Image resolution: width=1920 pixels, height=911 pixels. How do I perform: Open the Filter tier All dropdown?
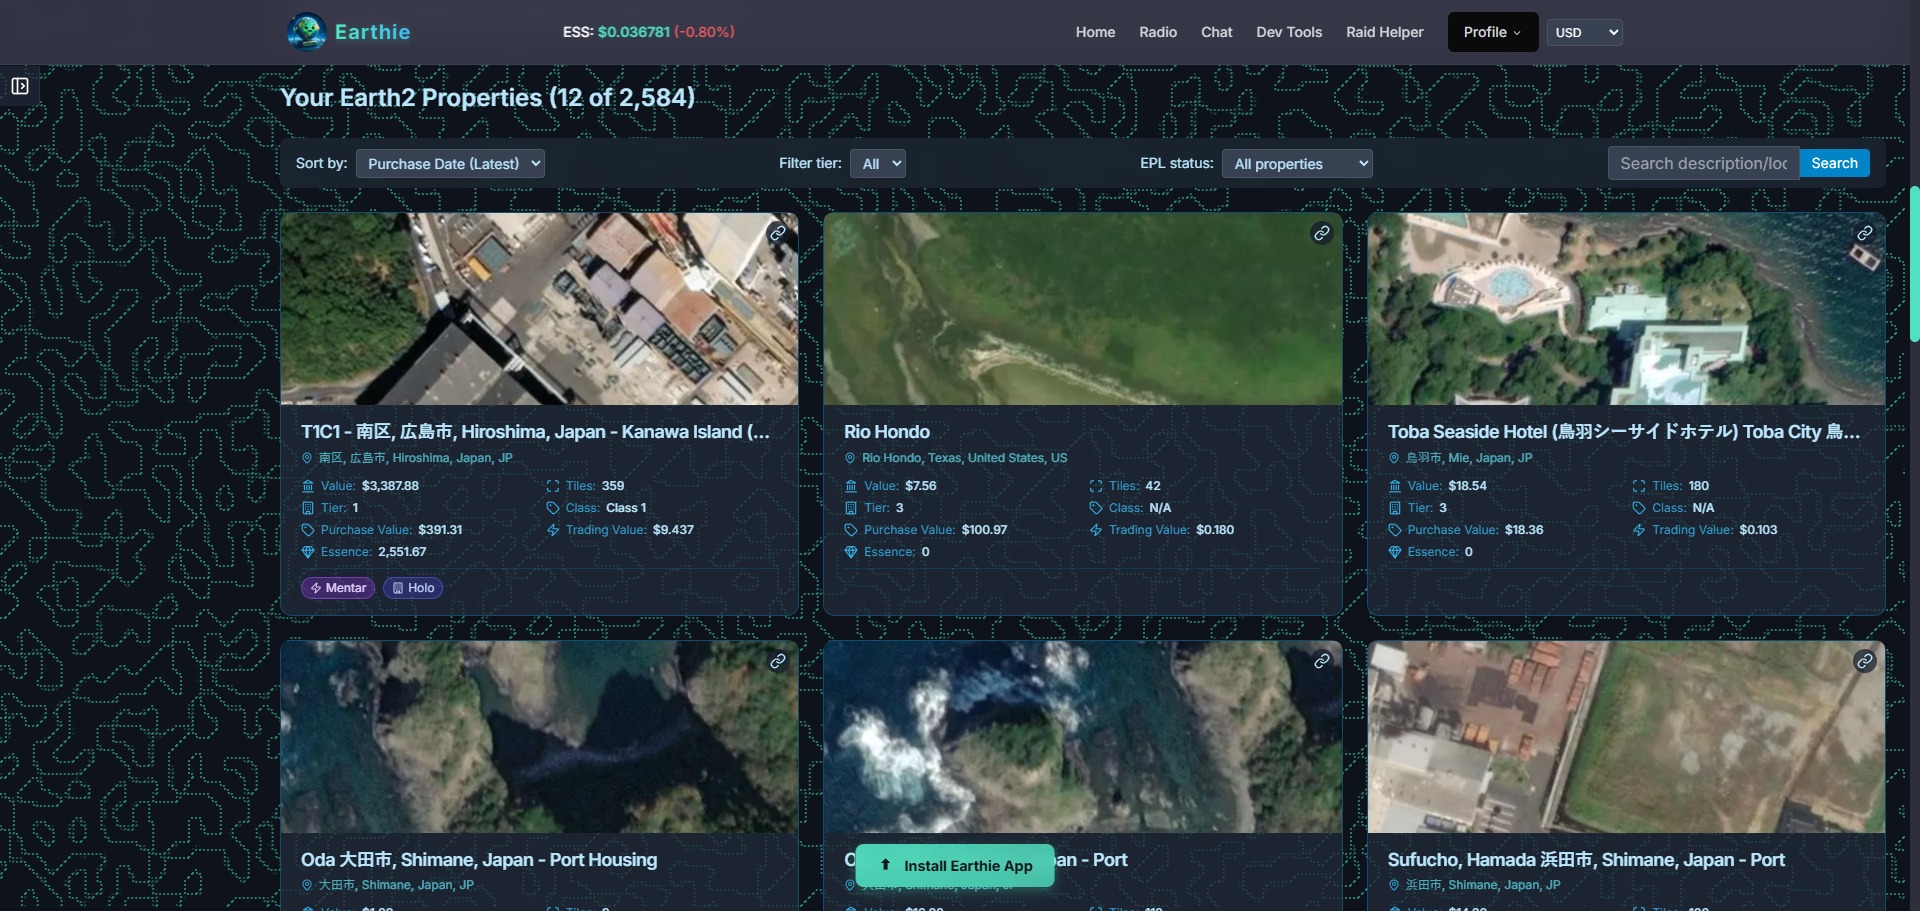click(878, 164)
